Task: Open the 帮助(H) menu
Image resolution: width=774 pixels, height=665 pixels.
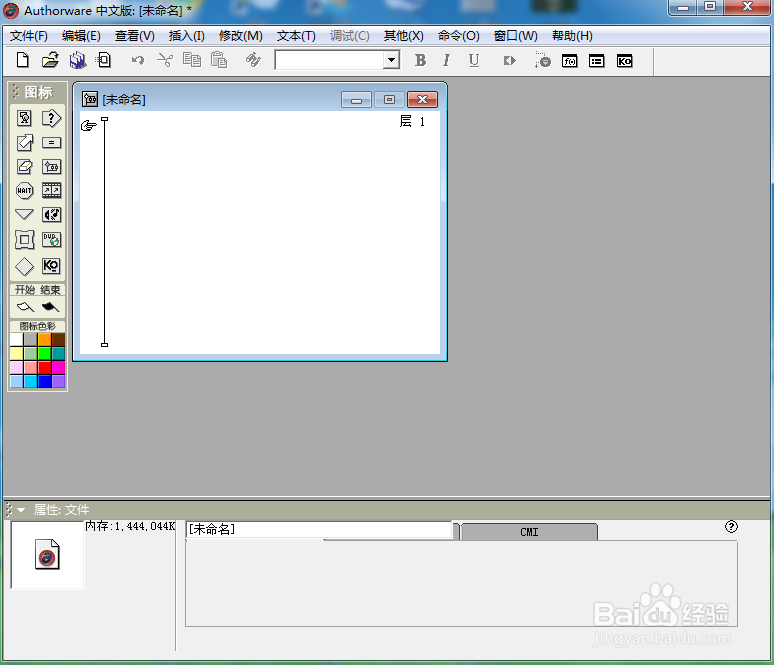Action: (572, 36)
